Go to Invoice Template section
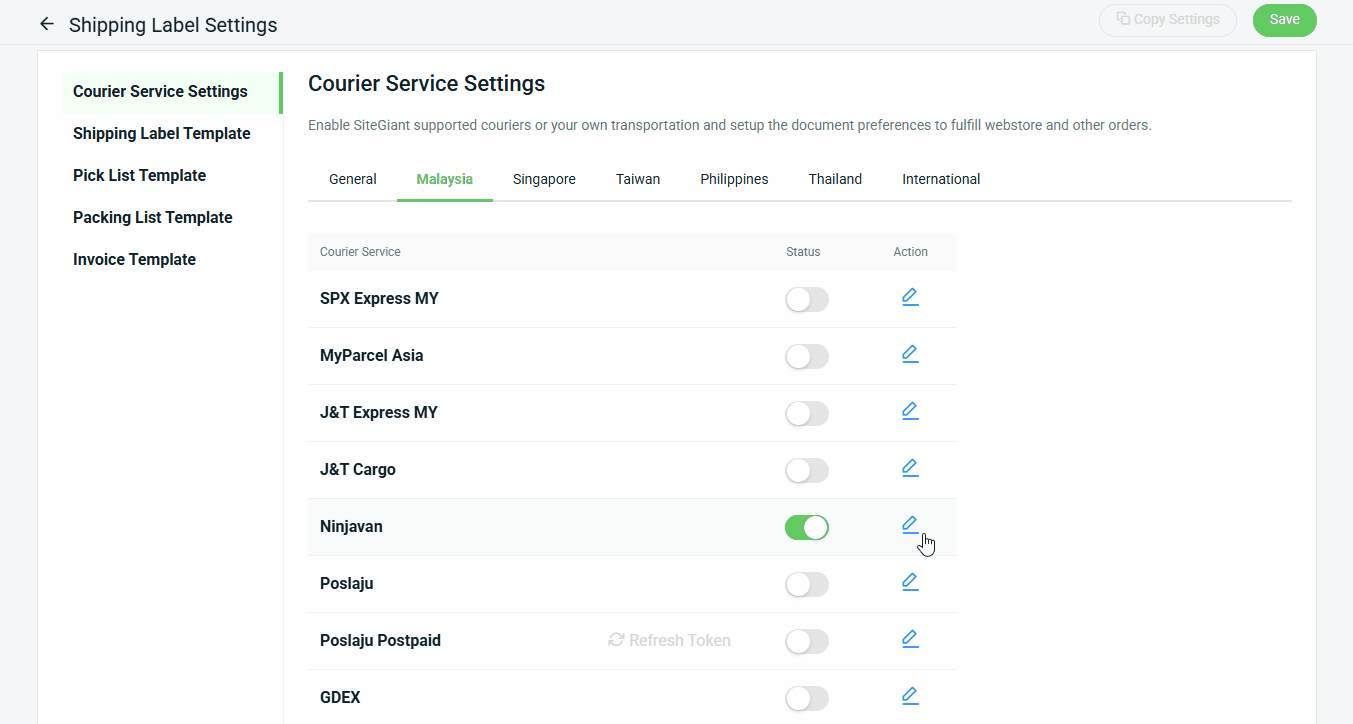 (x=134, y=260)
